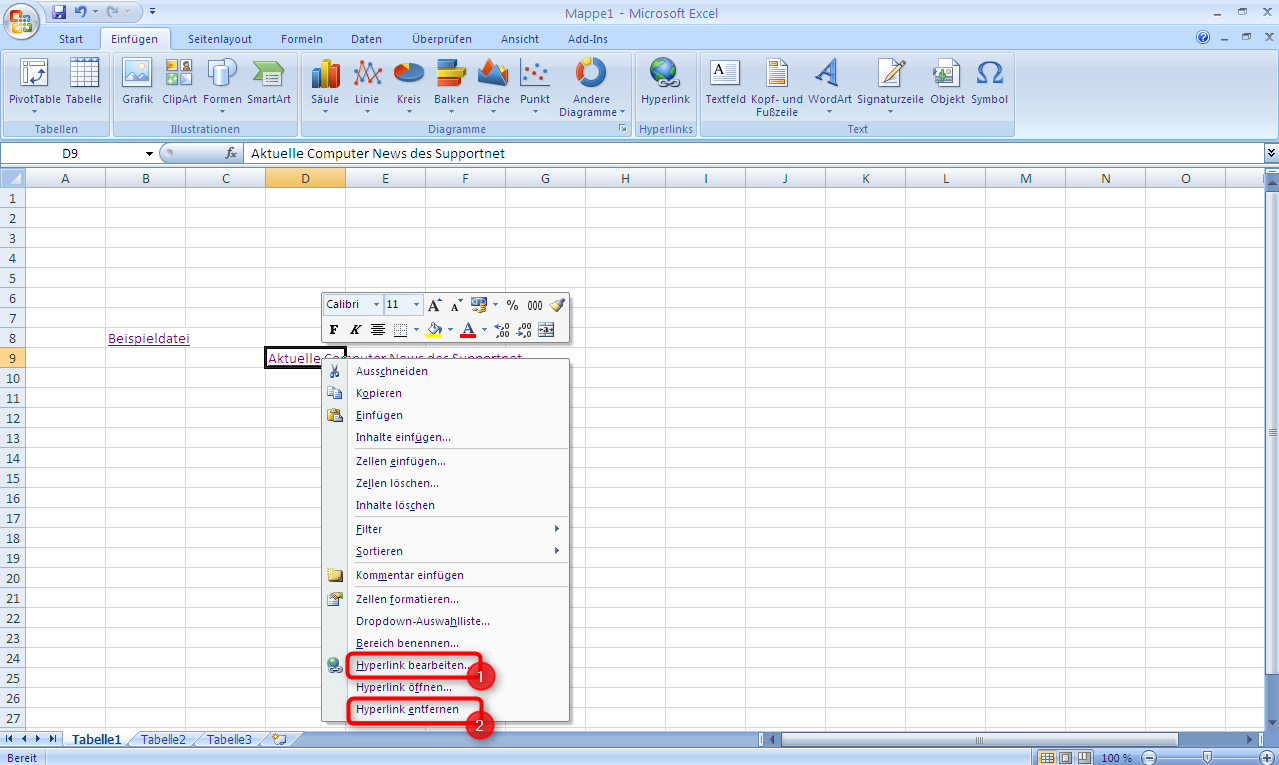
Task: Open the Name Box dropdown arrow
Action: (x=150, y=153)
